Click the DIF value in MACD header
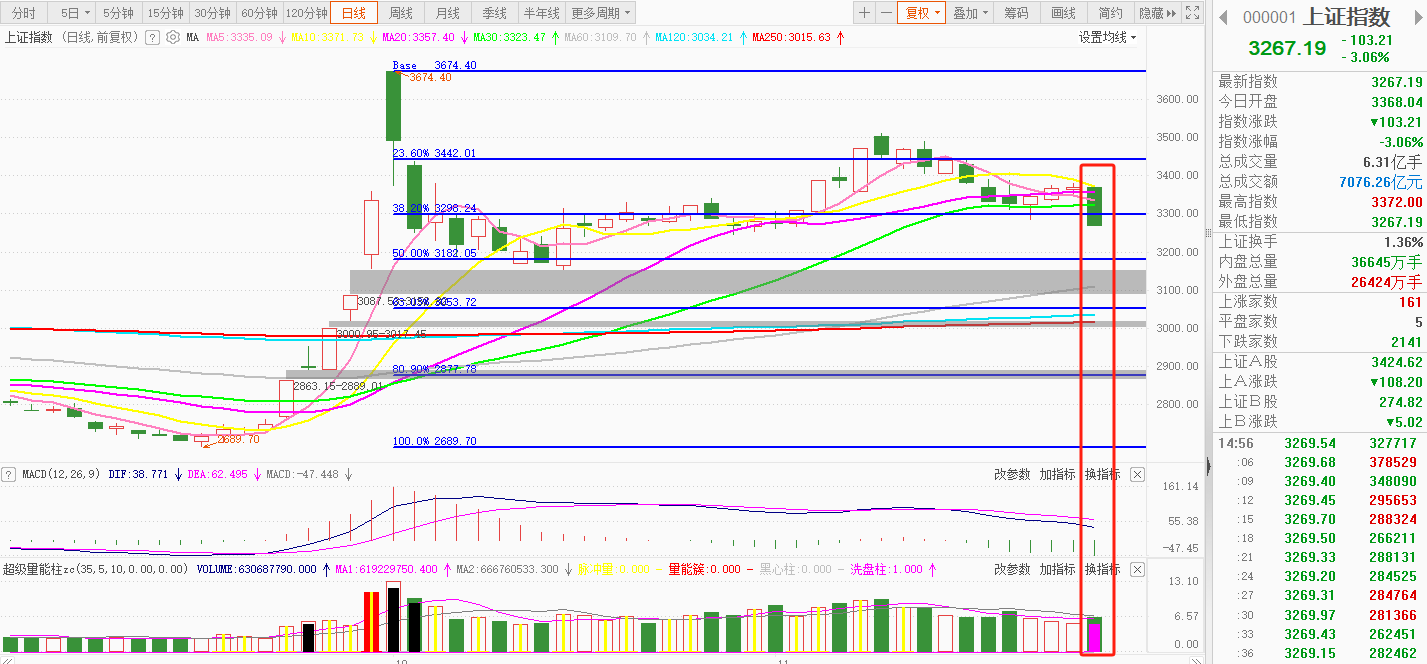1427x664 pixels. 137,474
